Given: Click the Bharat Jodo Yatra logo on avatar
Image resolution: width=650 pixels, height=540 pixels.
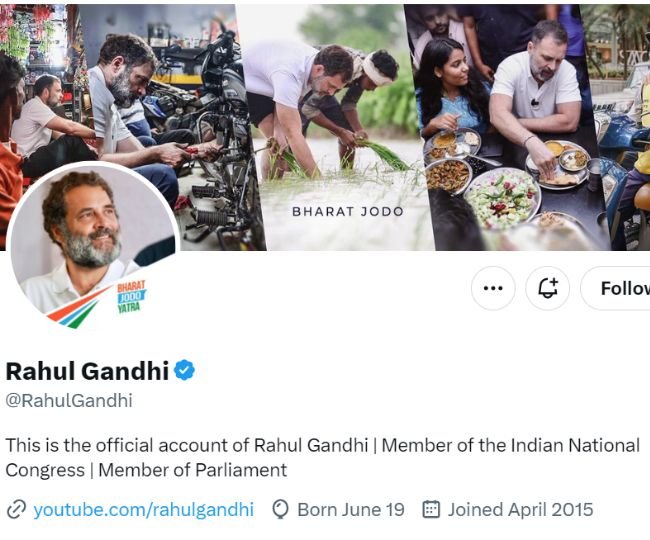Looking at the screenshot, I should click(130, 296).
